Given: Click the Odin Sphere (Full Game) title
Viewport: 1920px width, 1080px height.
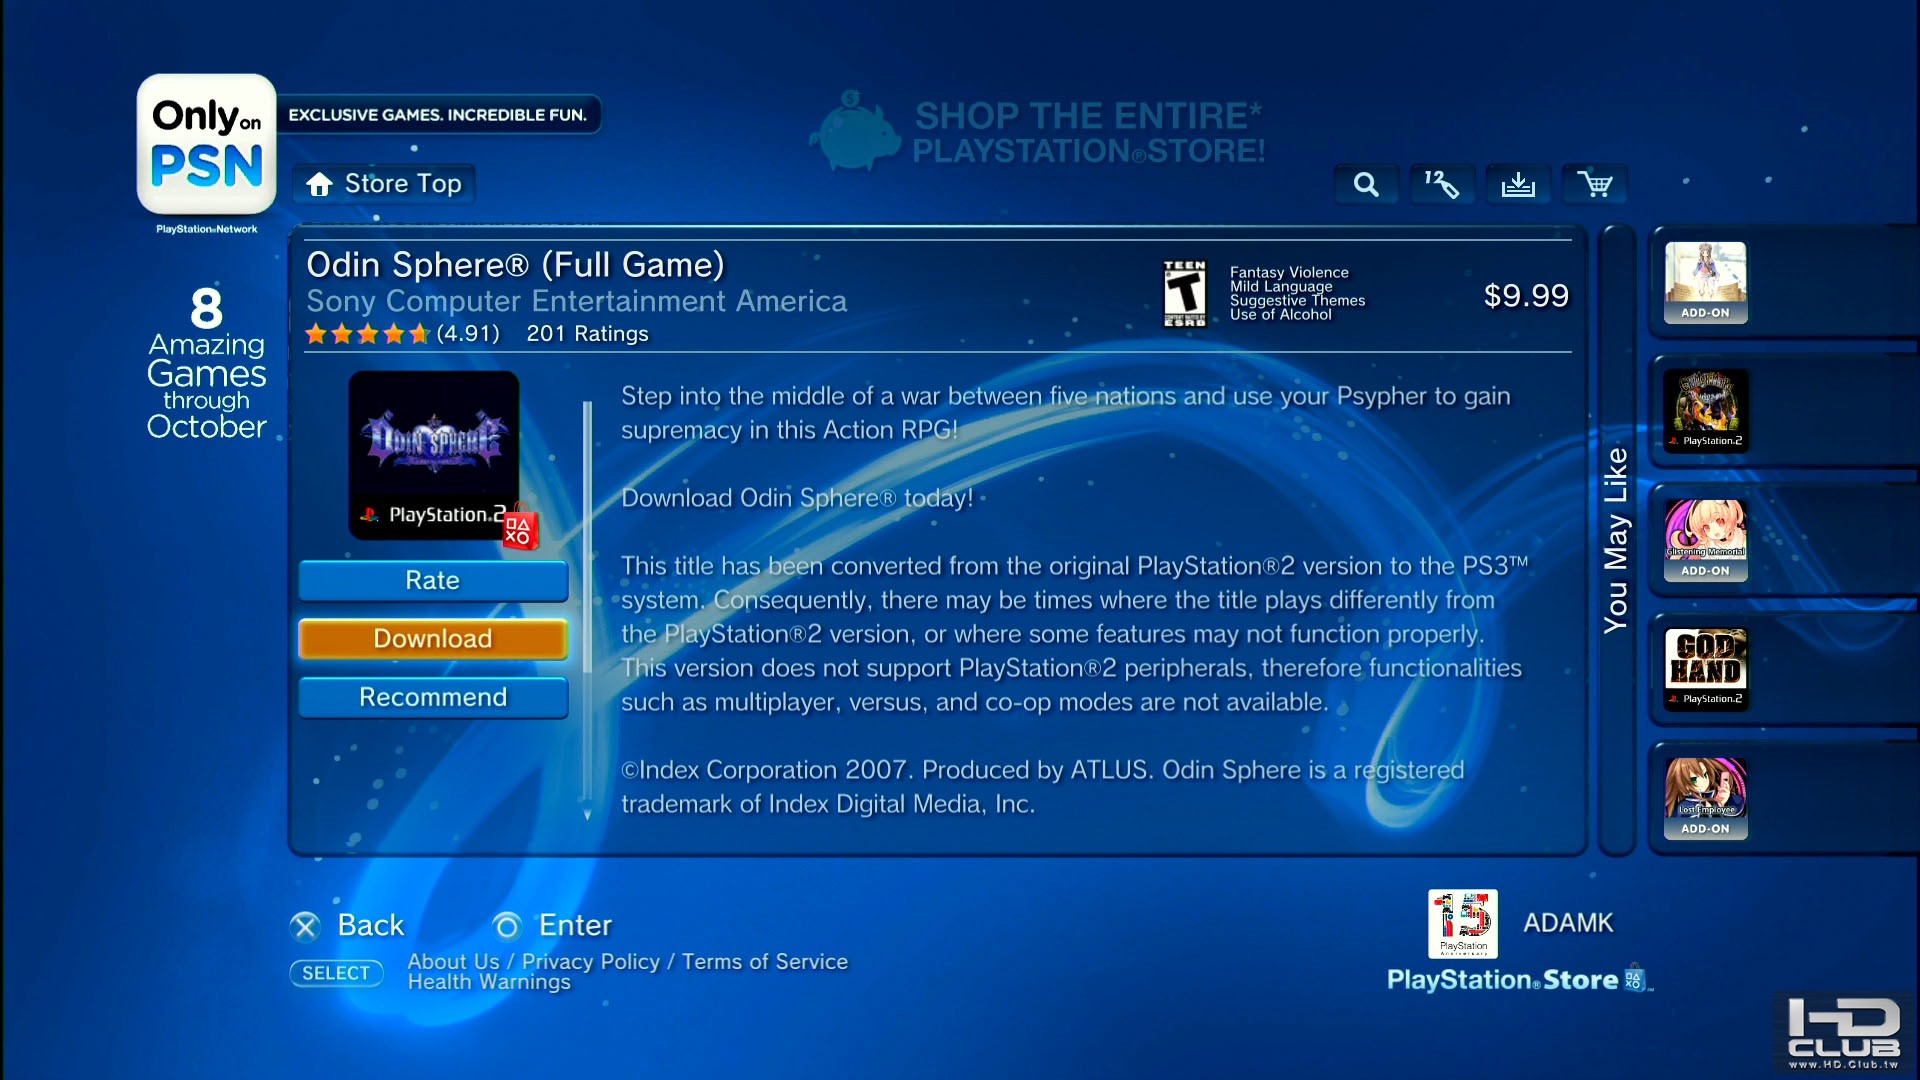Looking at the screenshot, I should coord(515,265).
